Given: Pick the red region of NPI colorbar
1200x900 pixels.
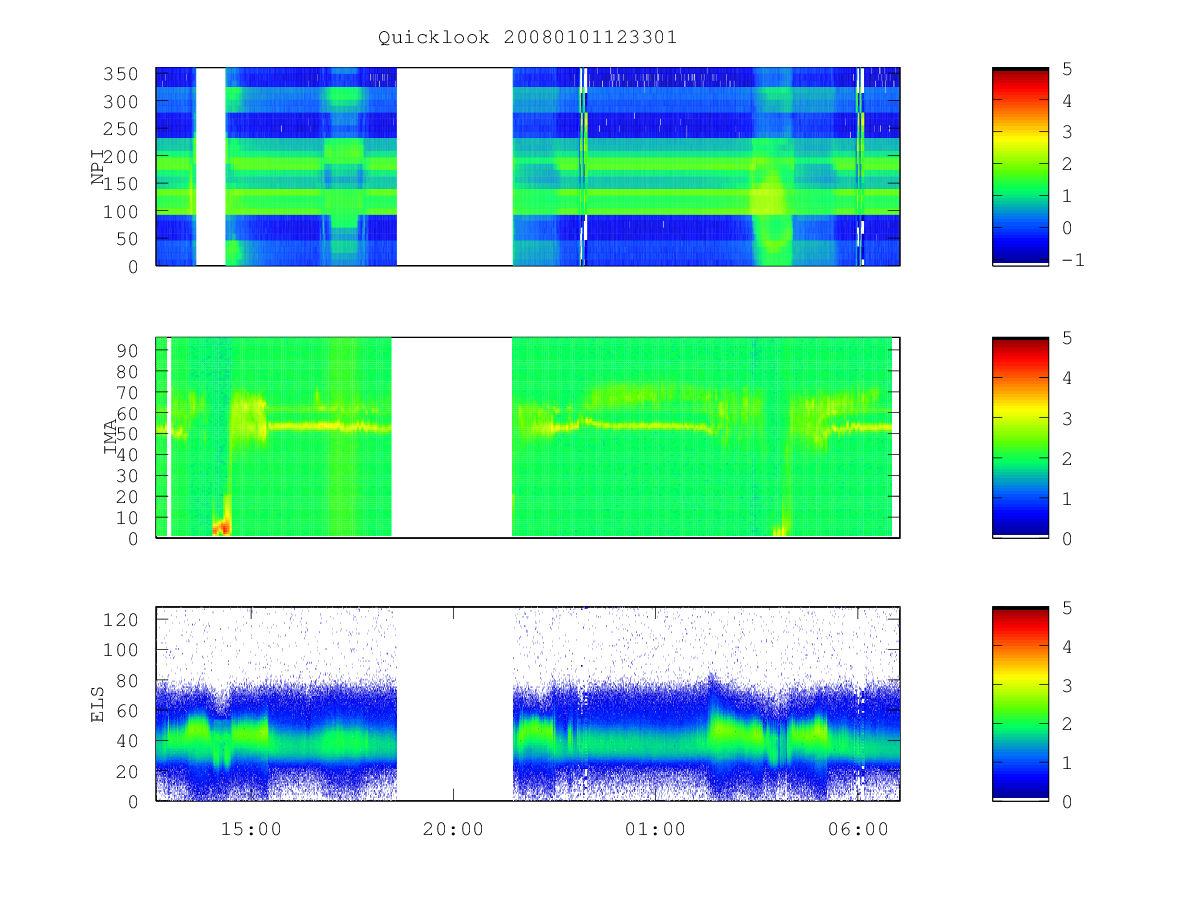Looking at the screenshot, I should tap(1020, 88).
